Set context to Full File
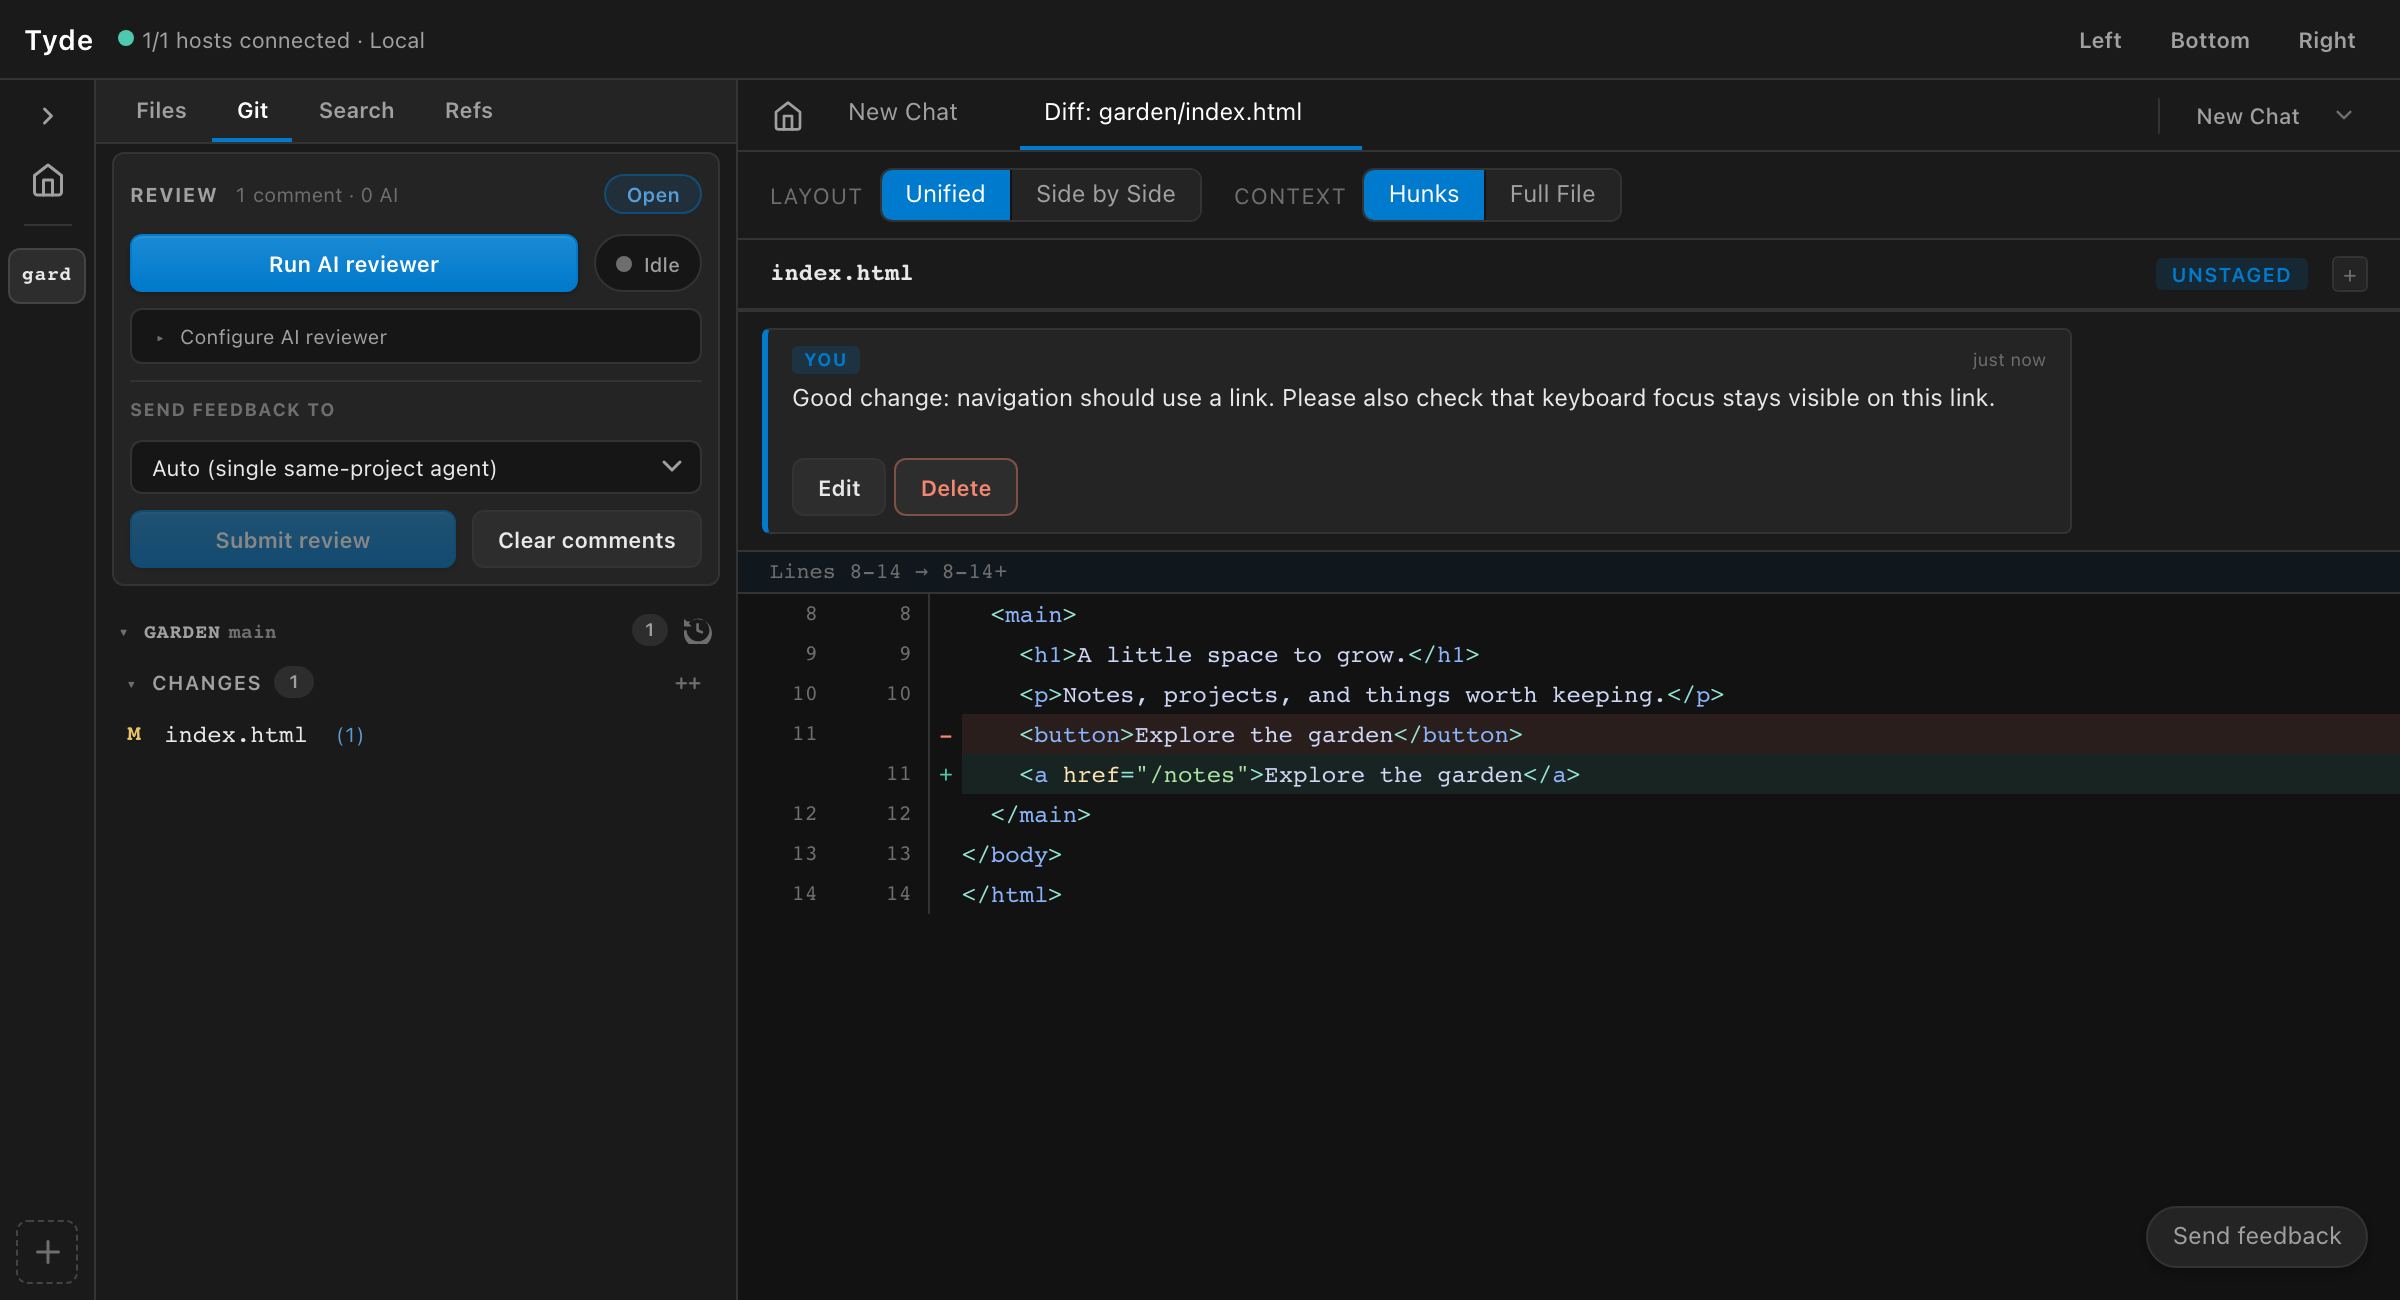Screen dimensions: 2400x1300 pyautogui.click(x=1552, y=194)
